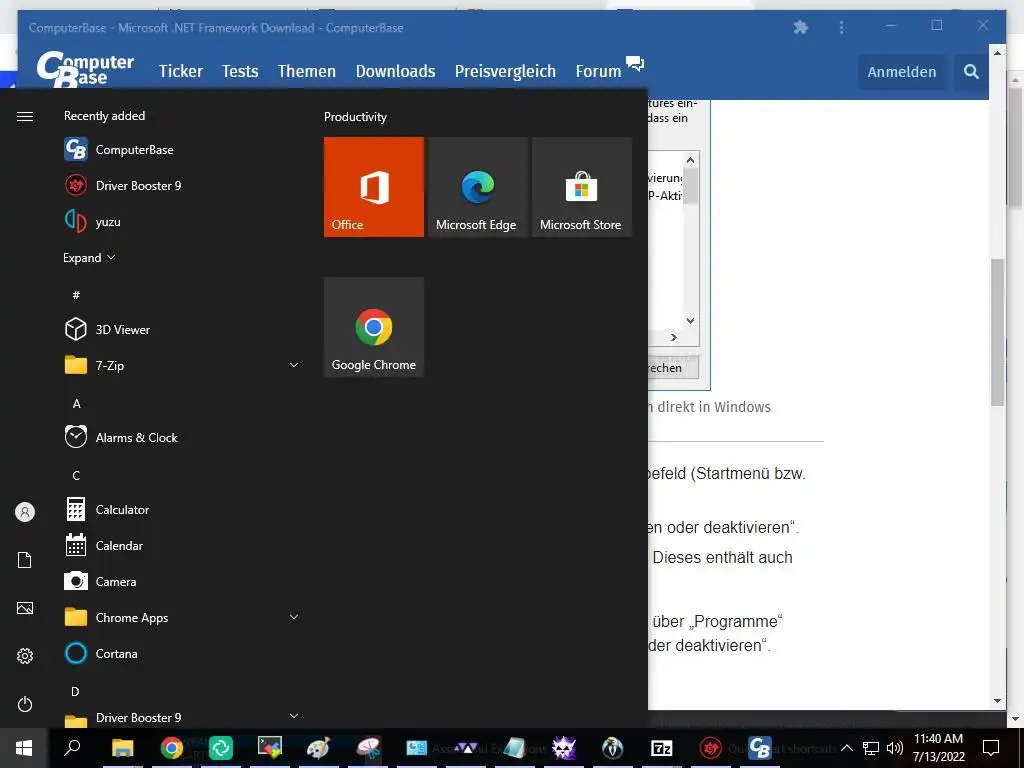Open Forum menu item
This screenshot has height=768, width=1024.
(x=598, y=71)
